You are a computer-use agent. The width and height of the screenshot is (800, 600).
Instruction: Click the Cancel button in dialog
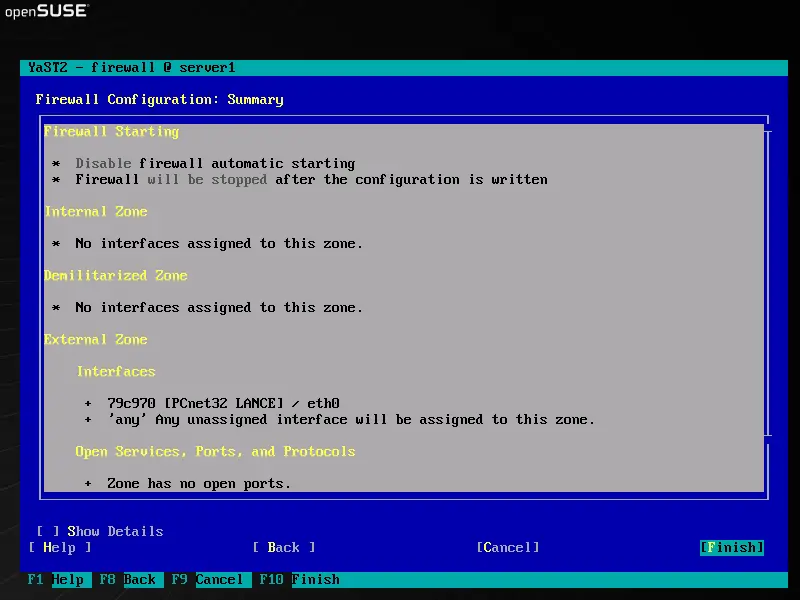[508, 547]
